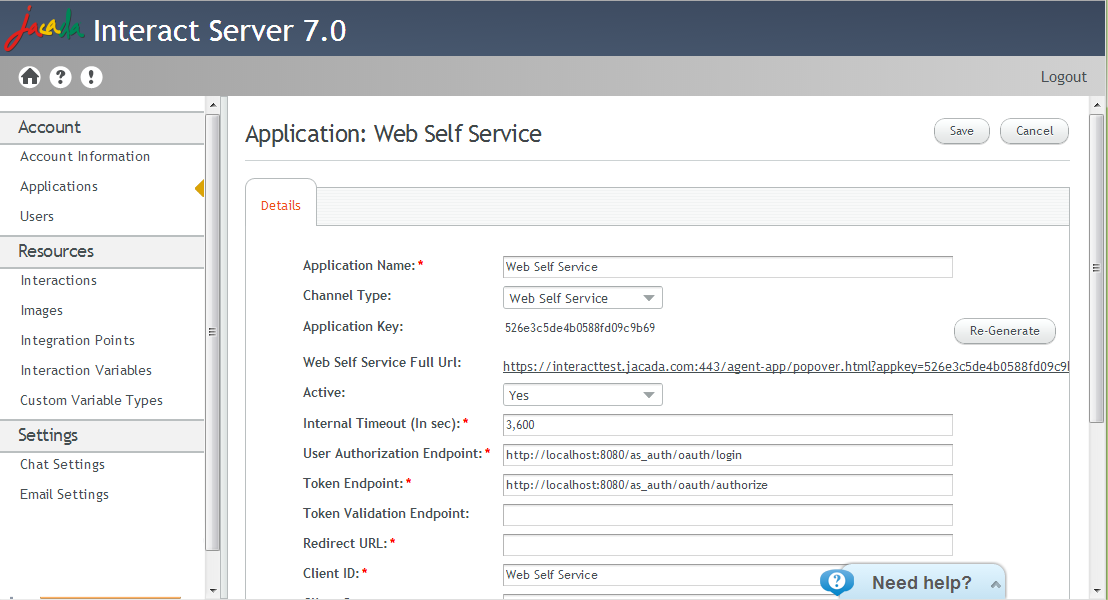This screenshot has height=600, width=1108.
Task: Open Account Information in sidebar
Action: (85, 156)
